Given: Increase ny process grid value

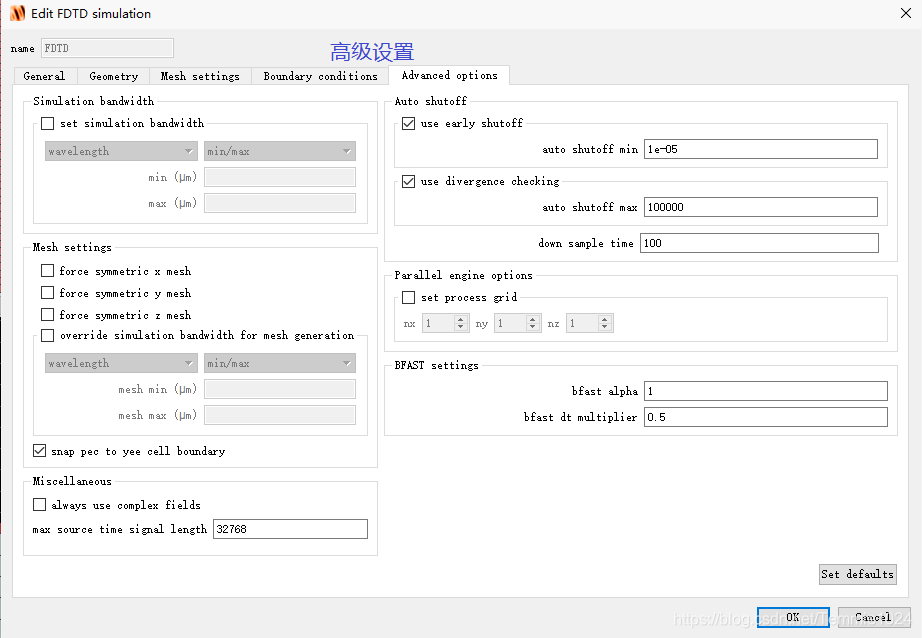Looking at the screenshot, I should coord(533,319).
